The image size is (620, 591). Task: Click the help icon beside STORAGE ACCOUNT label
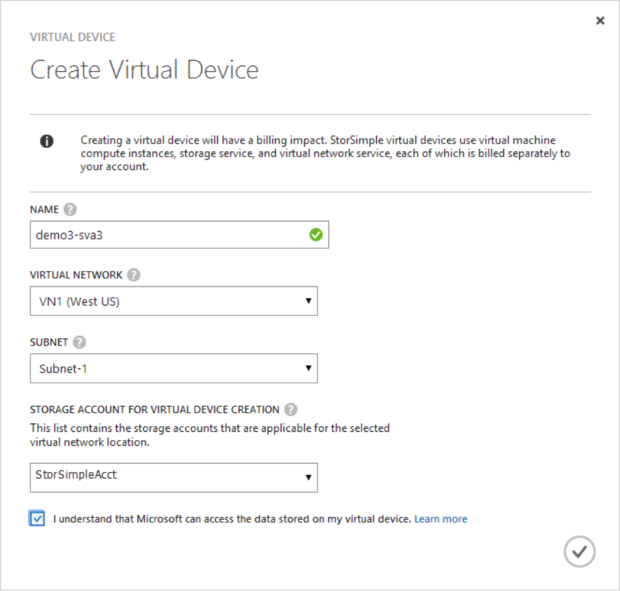click(291, 410)
